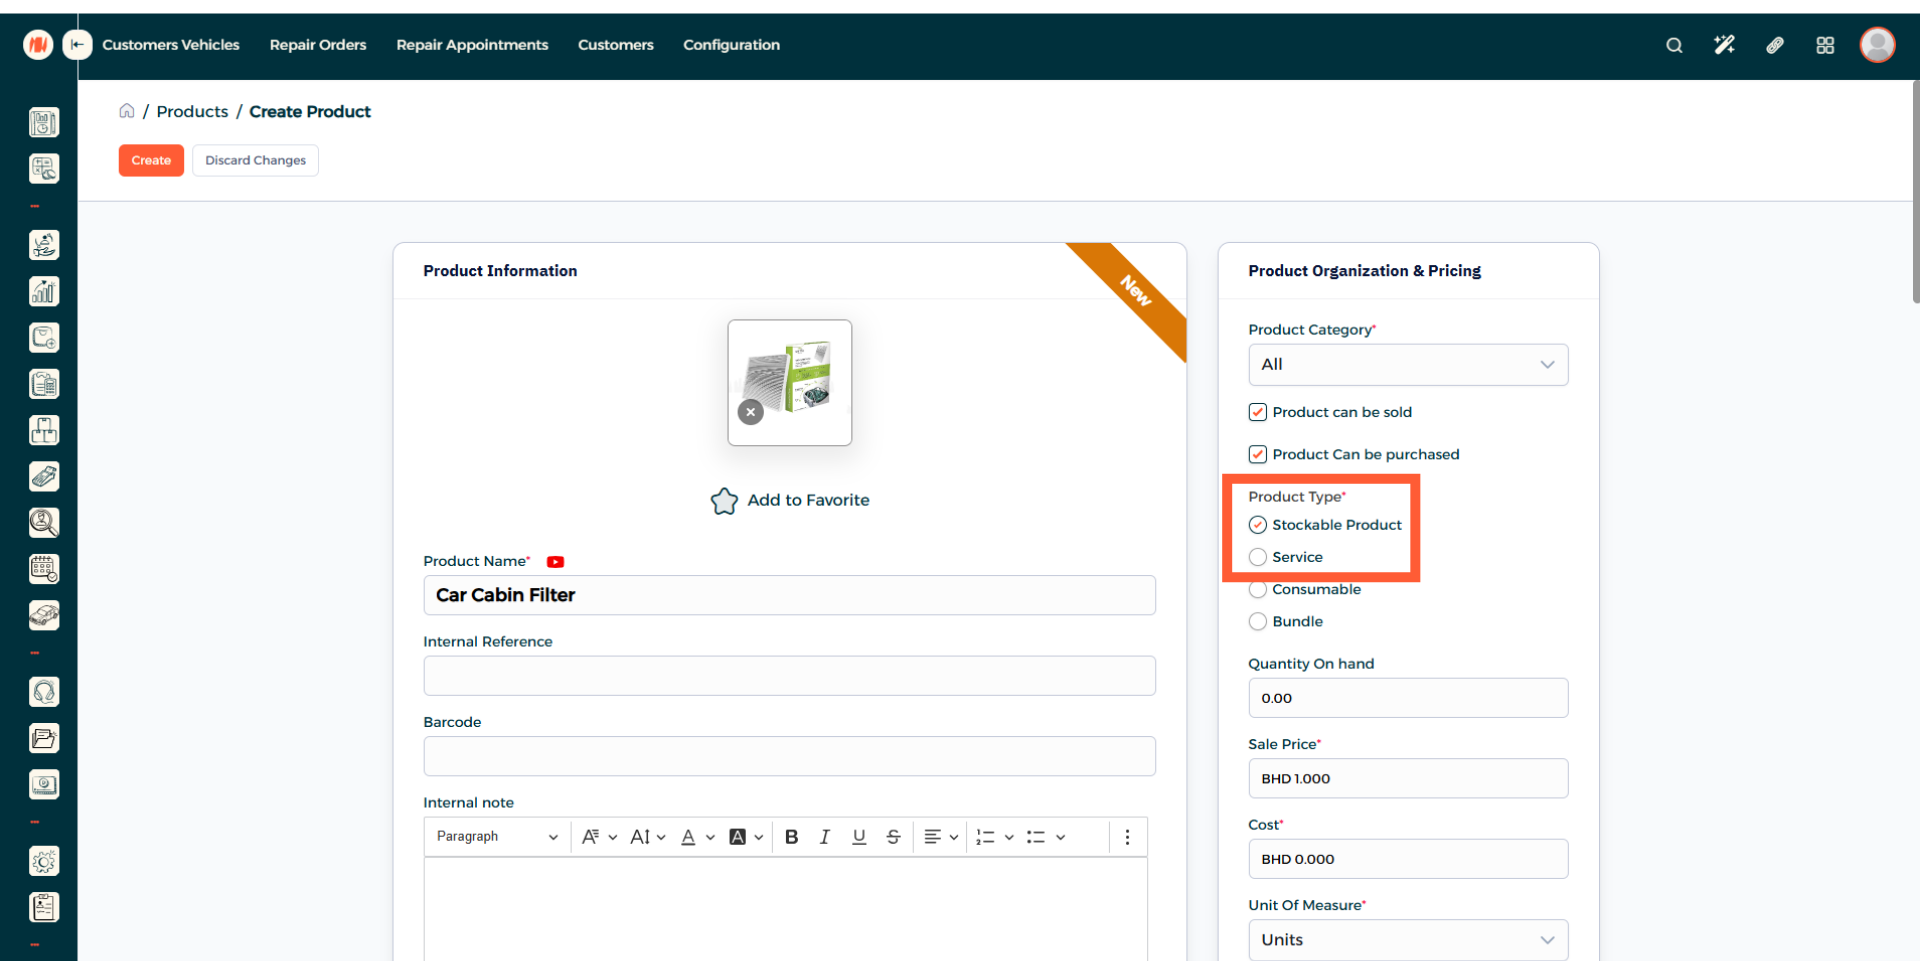Open the Paragraph style dropdown
This screenshot has width=1920, height=961.
coord(496,837)
